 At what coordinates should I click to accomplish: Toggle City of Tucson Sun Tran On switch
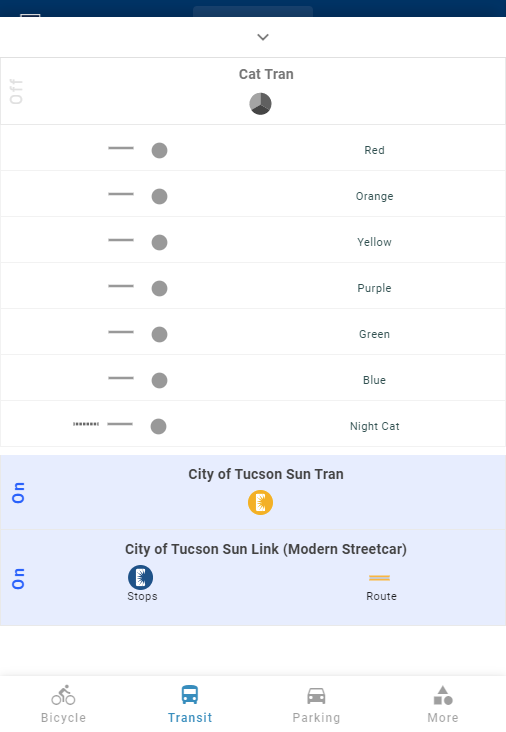click(18, 493)
